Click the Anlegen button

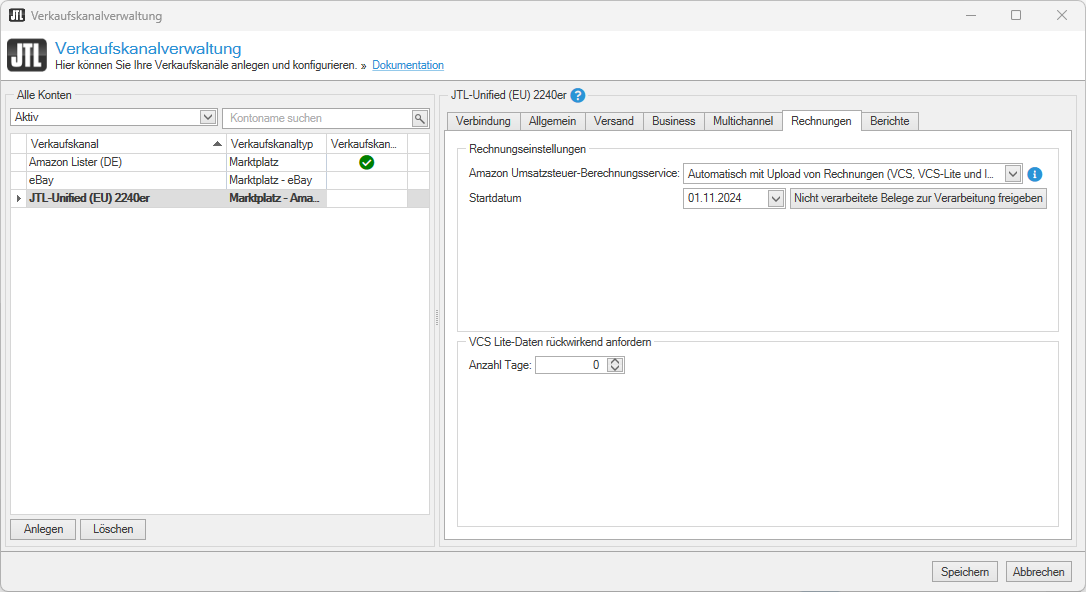tap(44, 529)
